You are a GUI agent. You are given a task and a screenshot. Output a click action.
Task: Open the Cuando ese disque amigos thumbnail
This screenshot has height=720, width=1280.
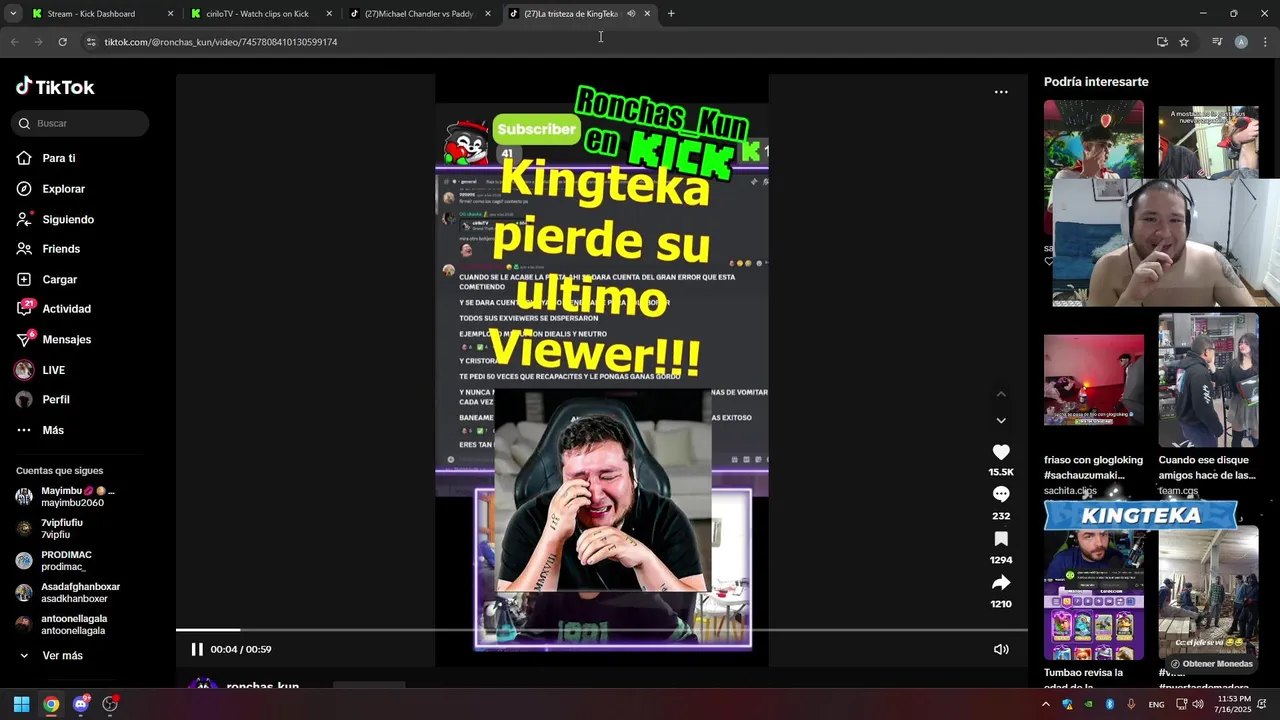(1208, 380)
